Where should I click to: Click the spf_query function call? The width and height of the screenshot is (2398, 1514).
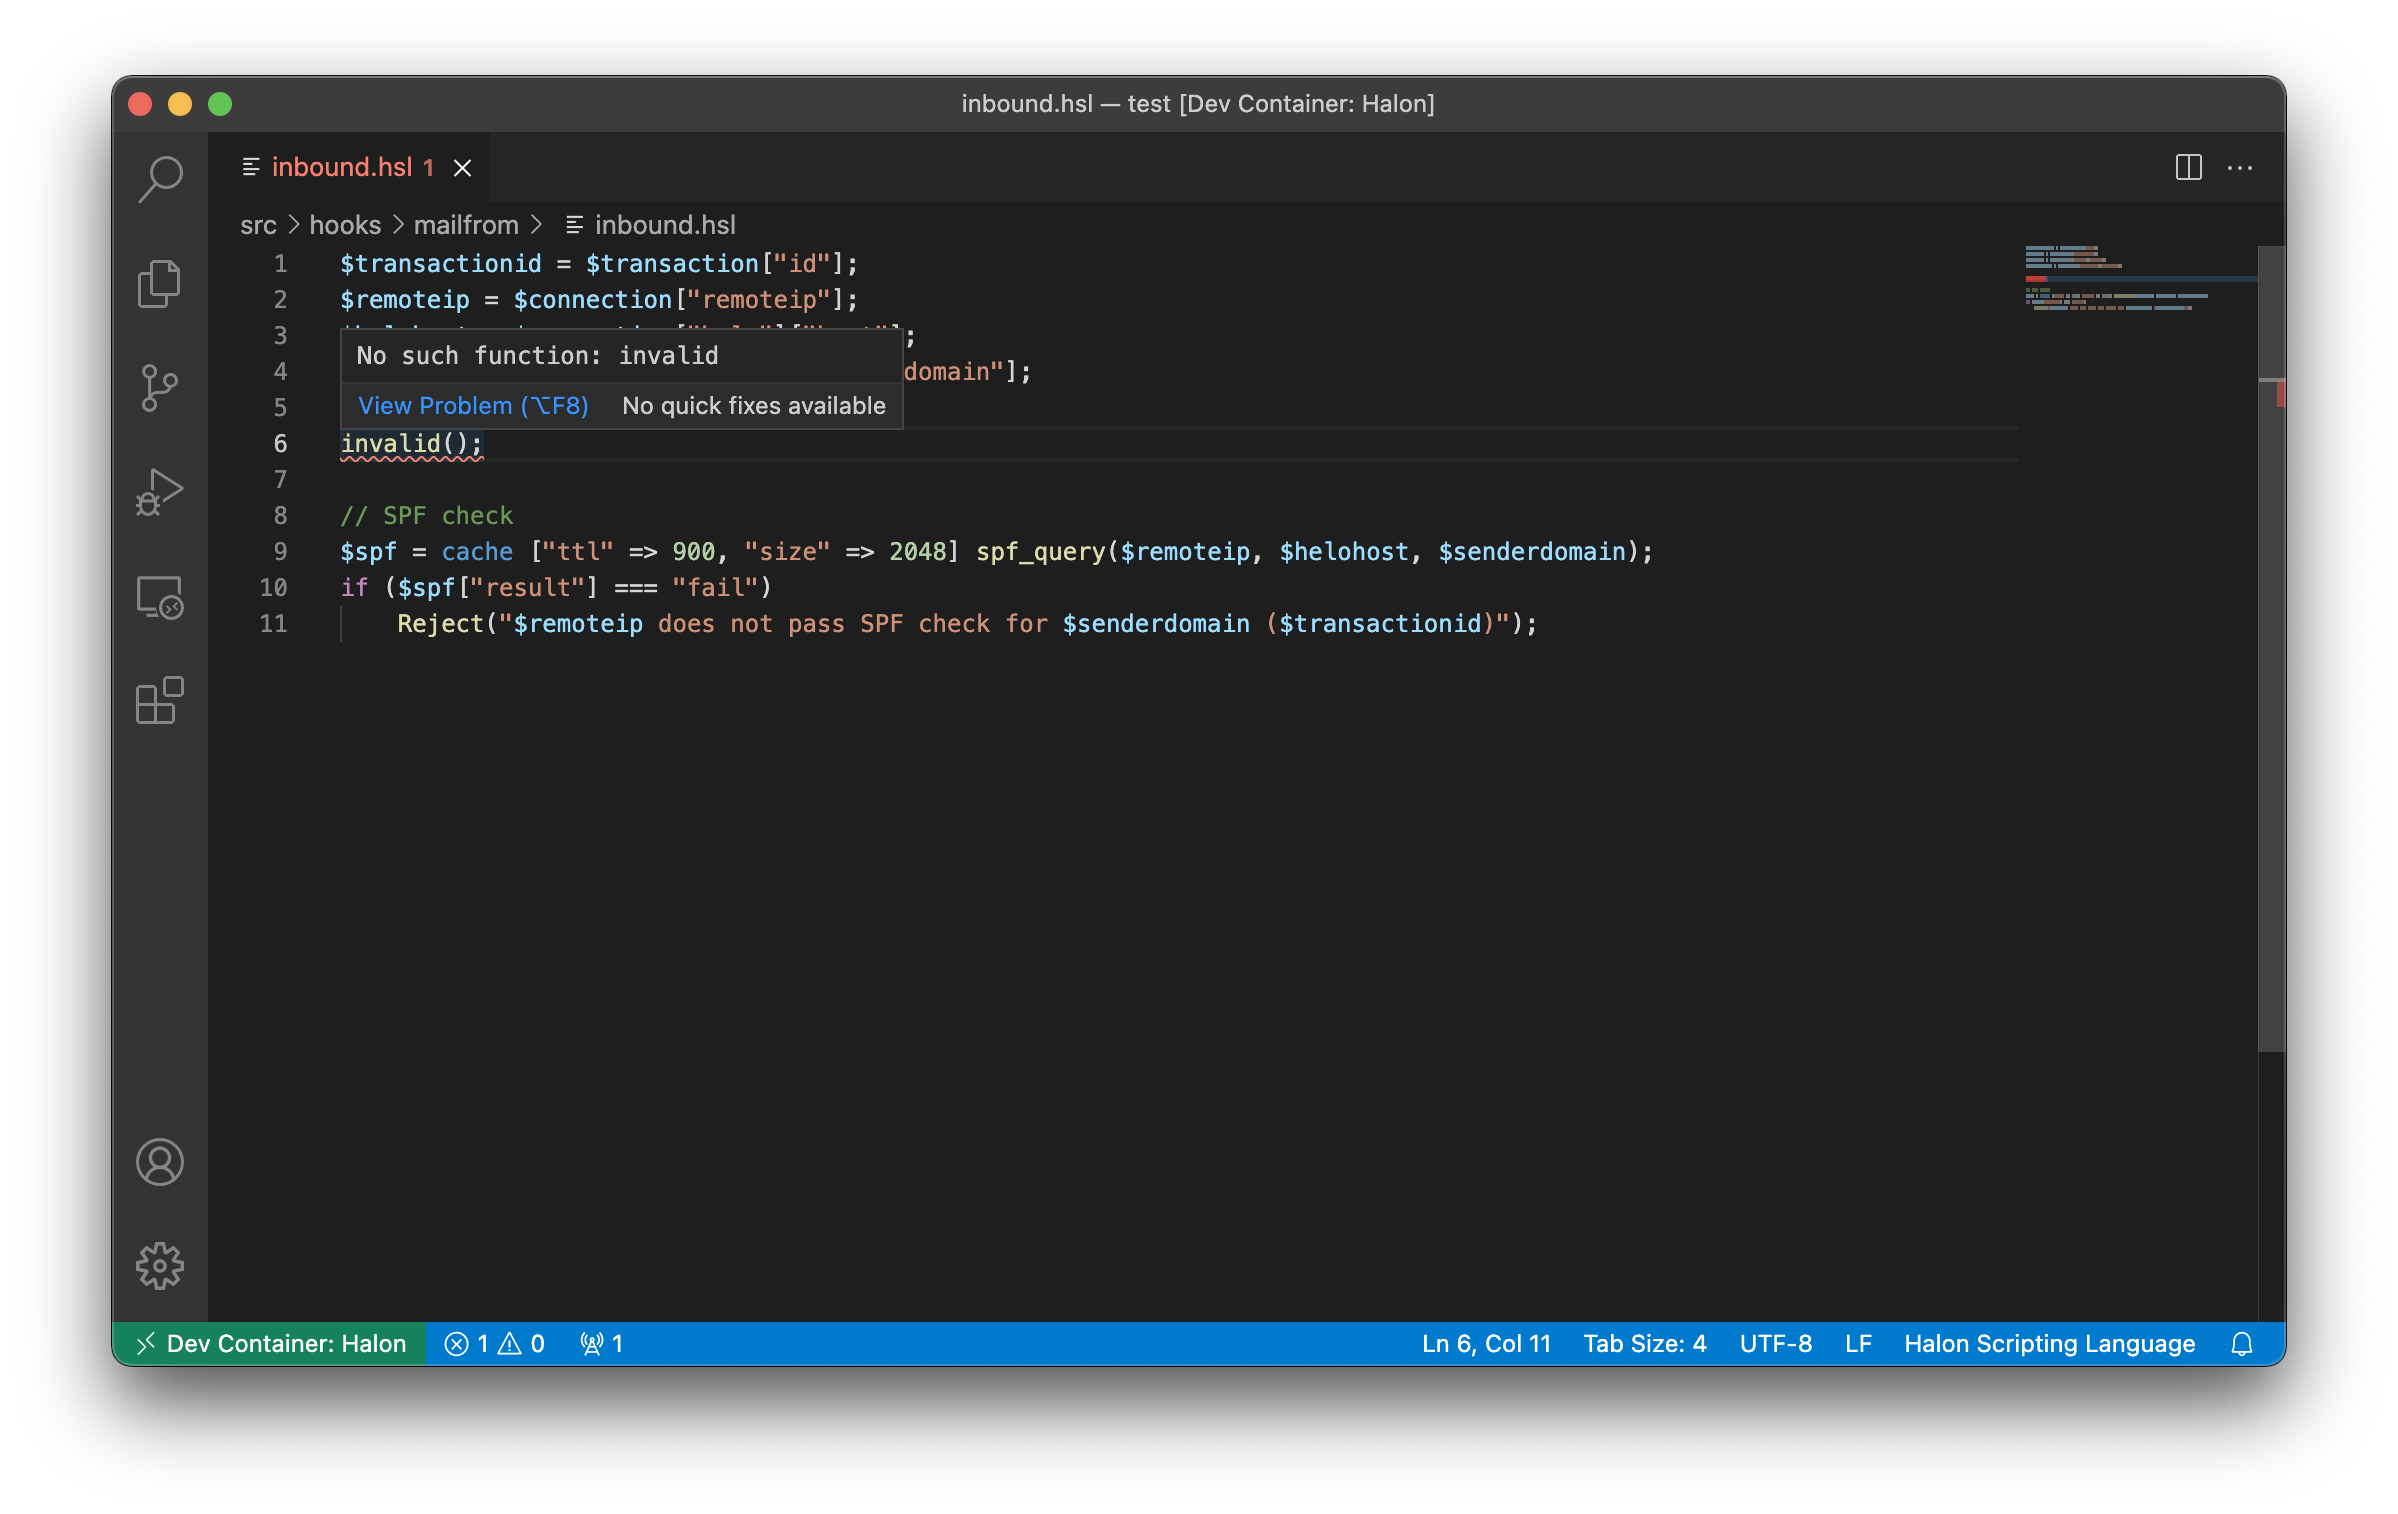pos(1040,551)
